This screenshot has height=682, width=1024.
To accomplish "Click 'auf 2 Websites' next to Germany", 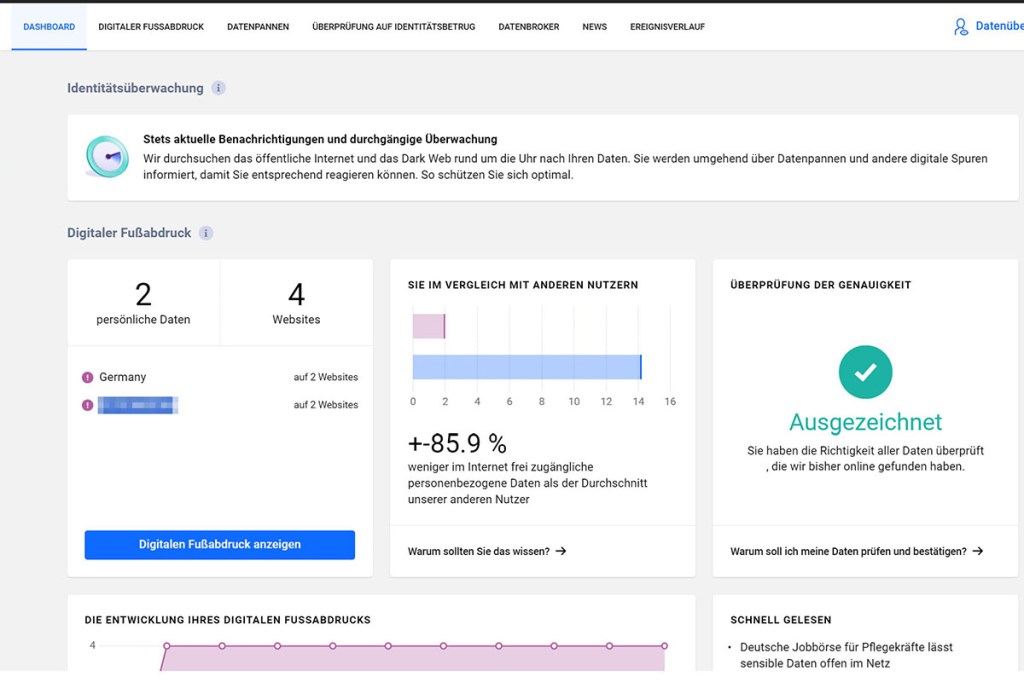I will click(326, 378).
